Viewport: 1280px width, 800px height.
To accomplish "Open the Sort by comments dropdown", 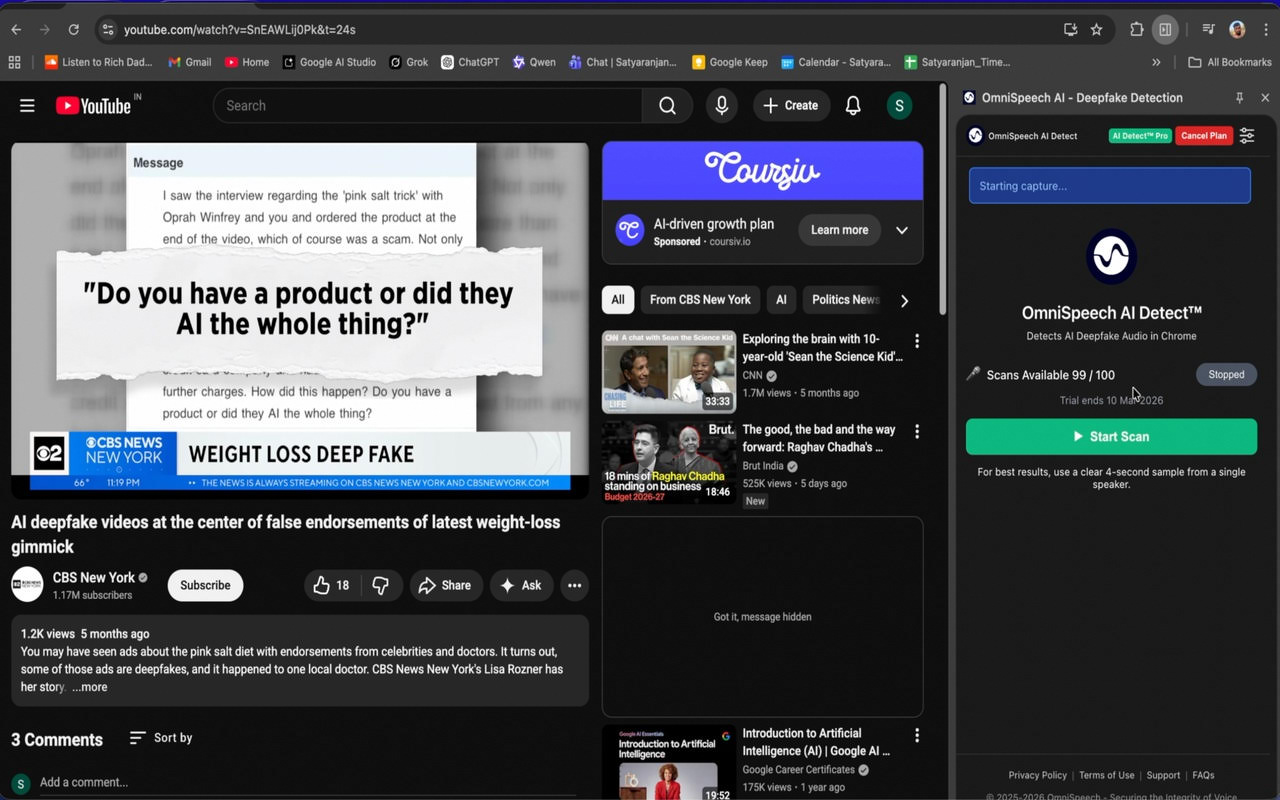I will pyautogui.click(x=161, y=738).
